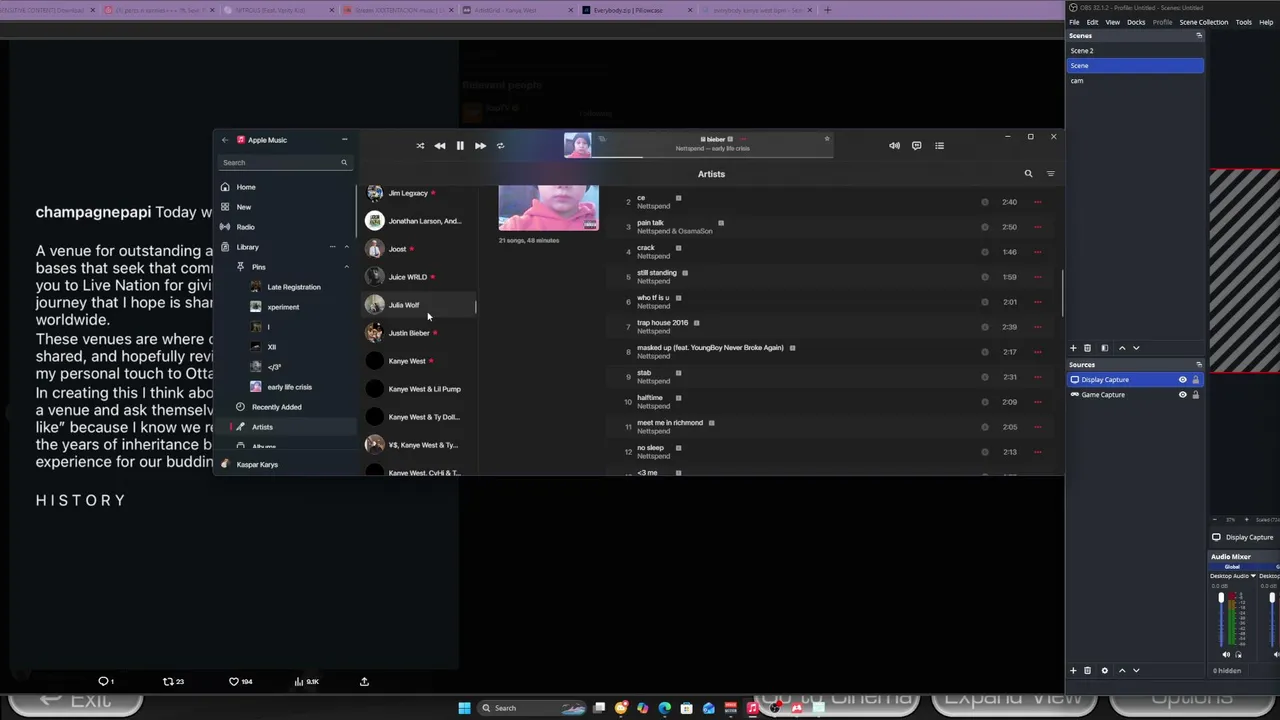This screenshot has height=720, width=1280.
Task: Open OBS File menu
Action: pyautogui.click(x=1075, y=22)
